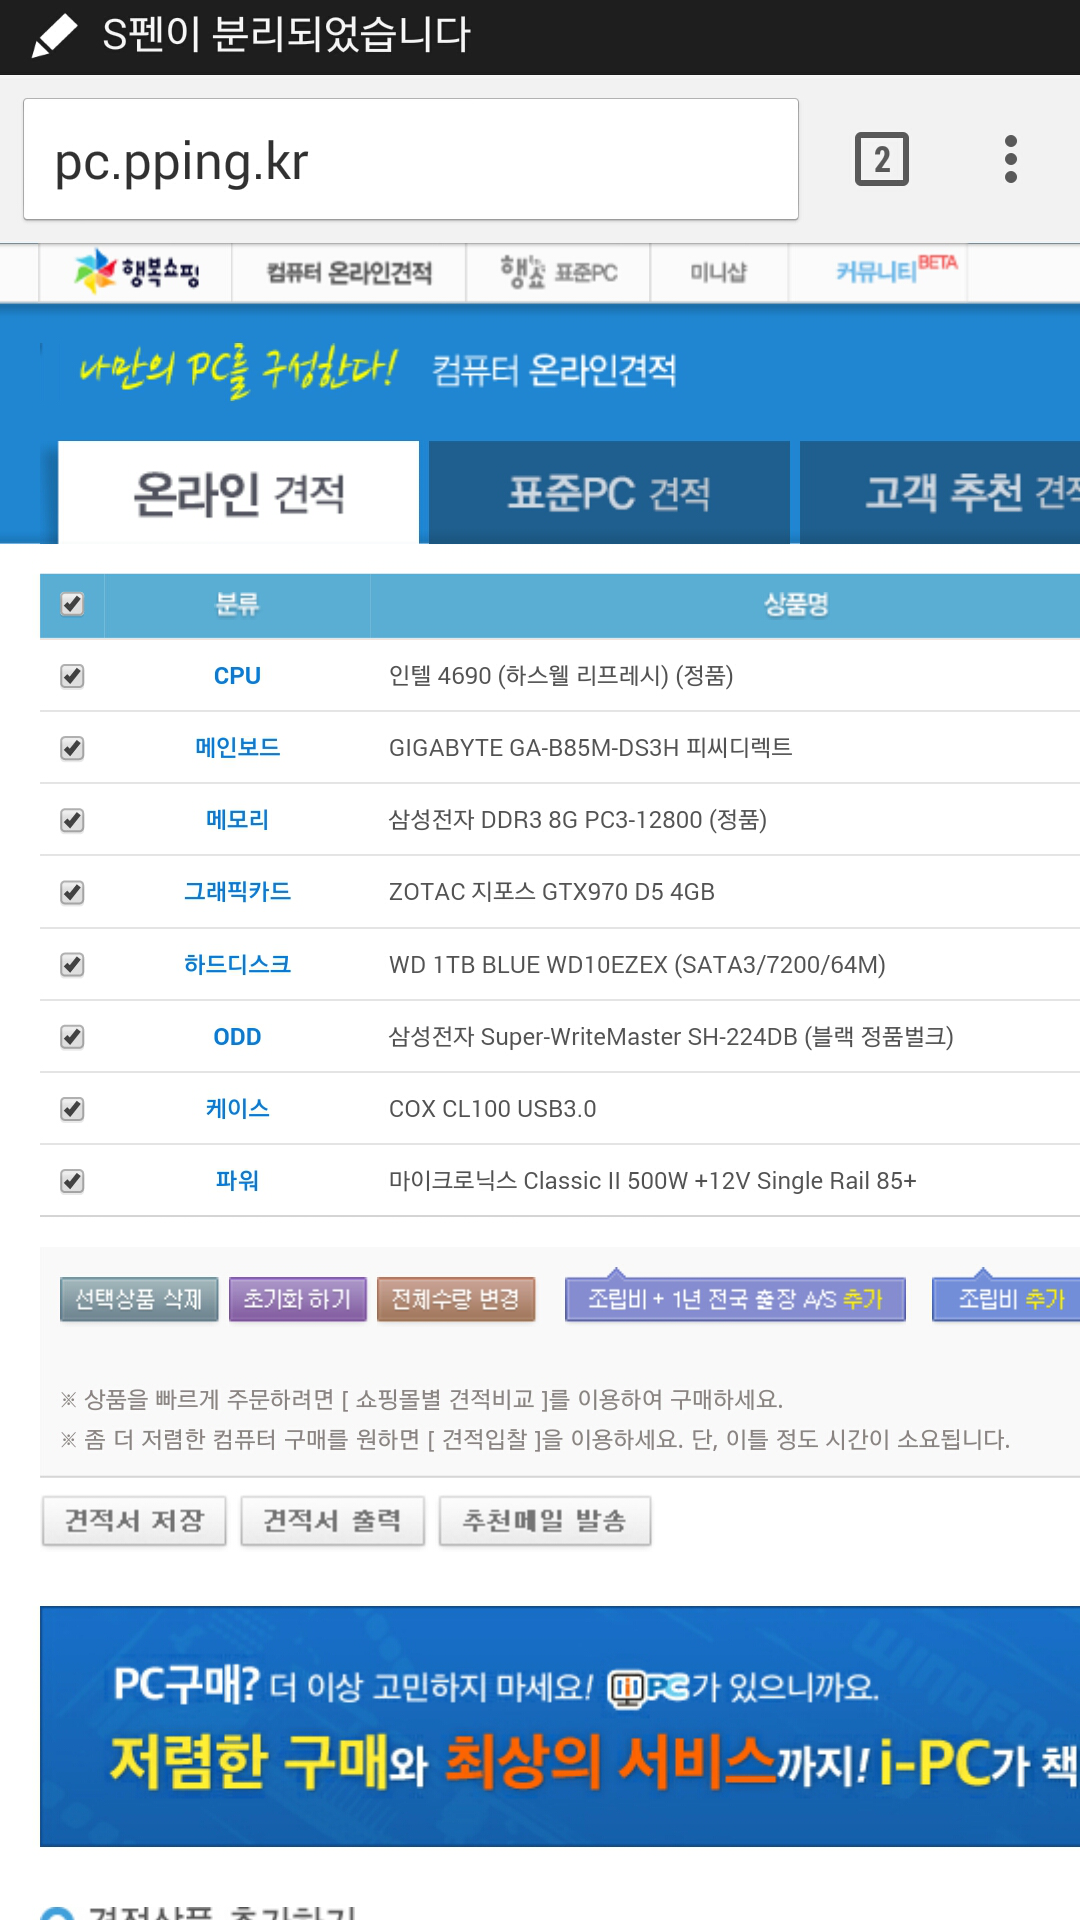Switch to the 온라인 견적 tab

pyautogui.click(x=239, y=492)
